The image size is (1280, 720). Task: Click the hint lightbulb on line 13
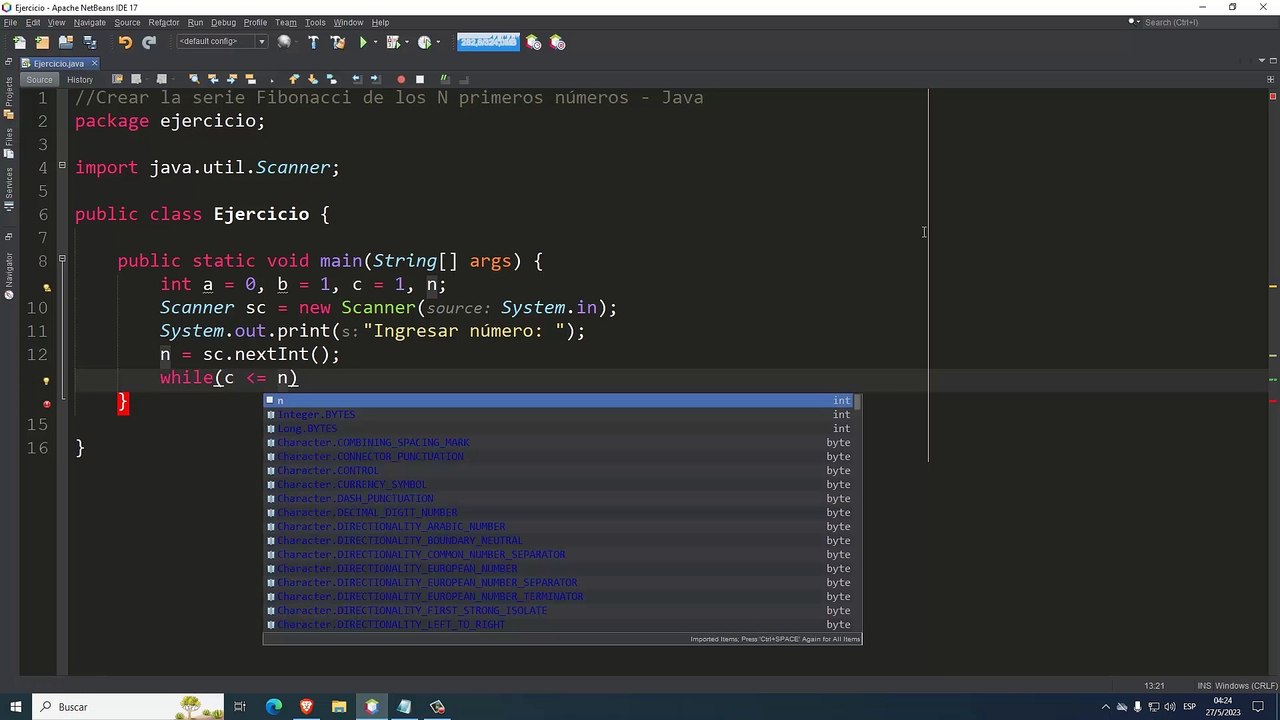[46, 381]
